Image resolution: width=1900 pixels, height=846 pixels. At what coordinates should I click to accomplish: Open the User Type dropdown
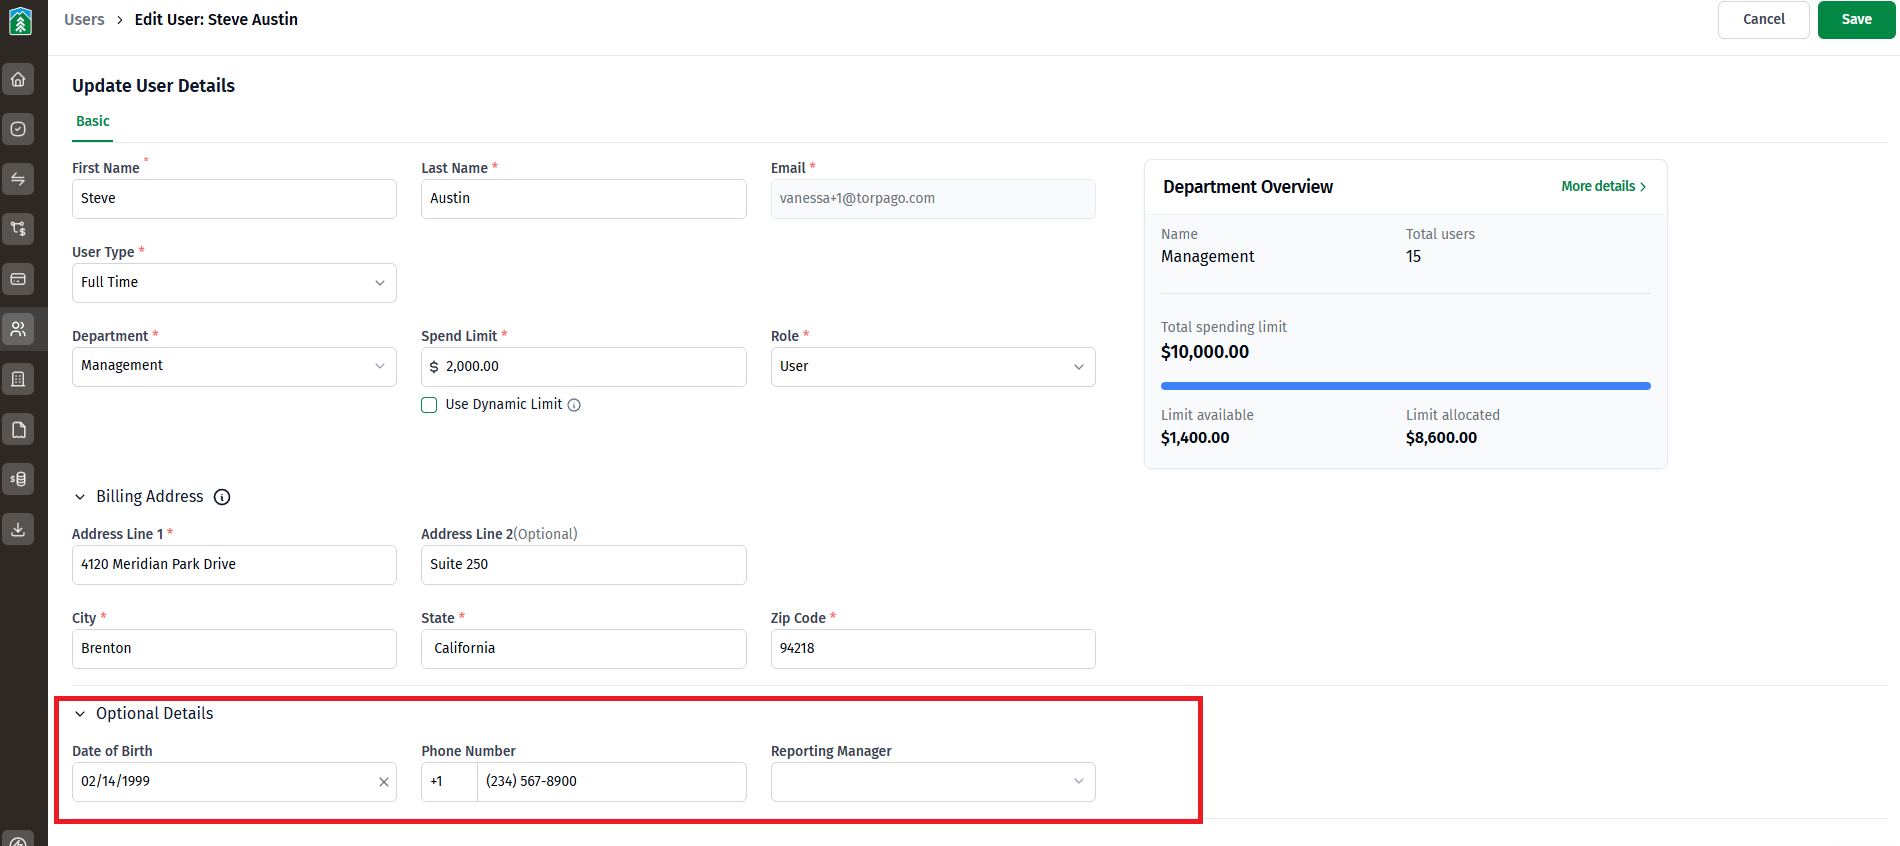click(234, 283)
